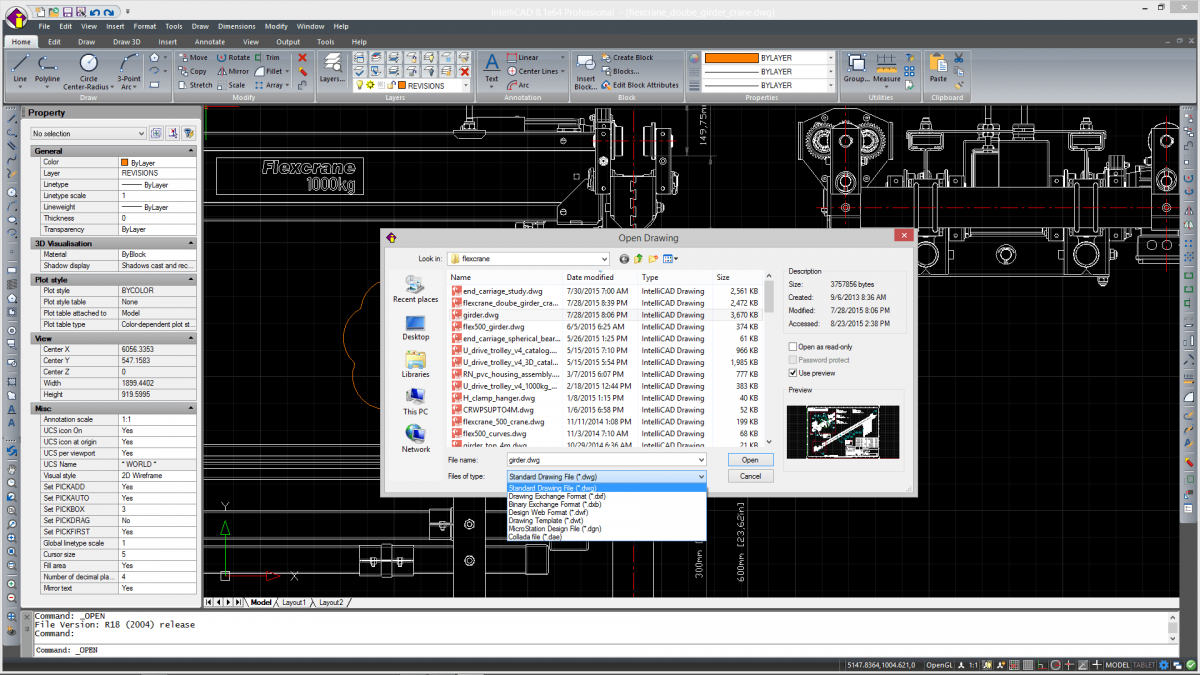Image resolution: width=1200 pixels, height=675 pixels.
Task: Switch to the Layout1 tab
Action: tap(294, 602)
